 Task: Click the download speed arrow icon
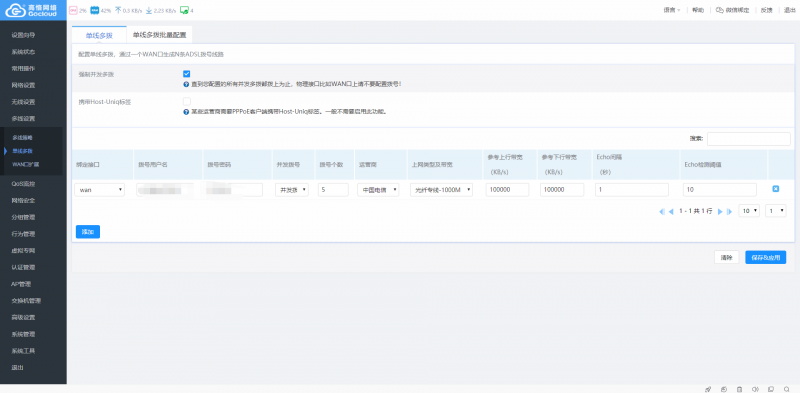click(148, 10)
